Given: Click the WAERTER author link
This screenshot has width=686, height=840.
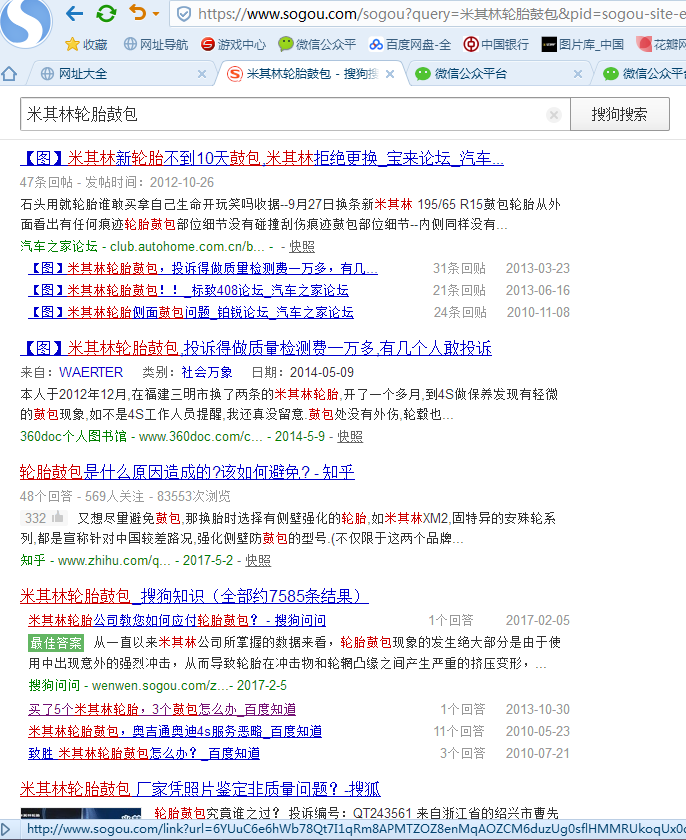Looking at the screenshot, I should pos(91,372).
